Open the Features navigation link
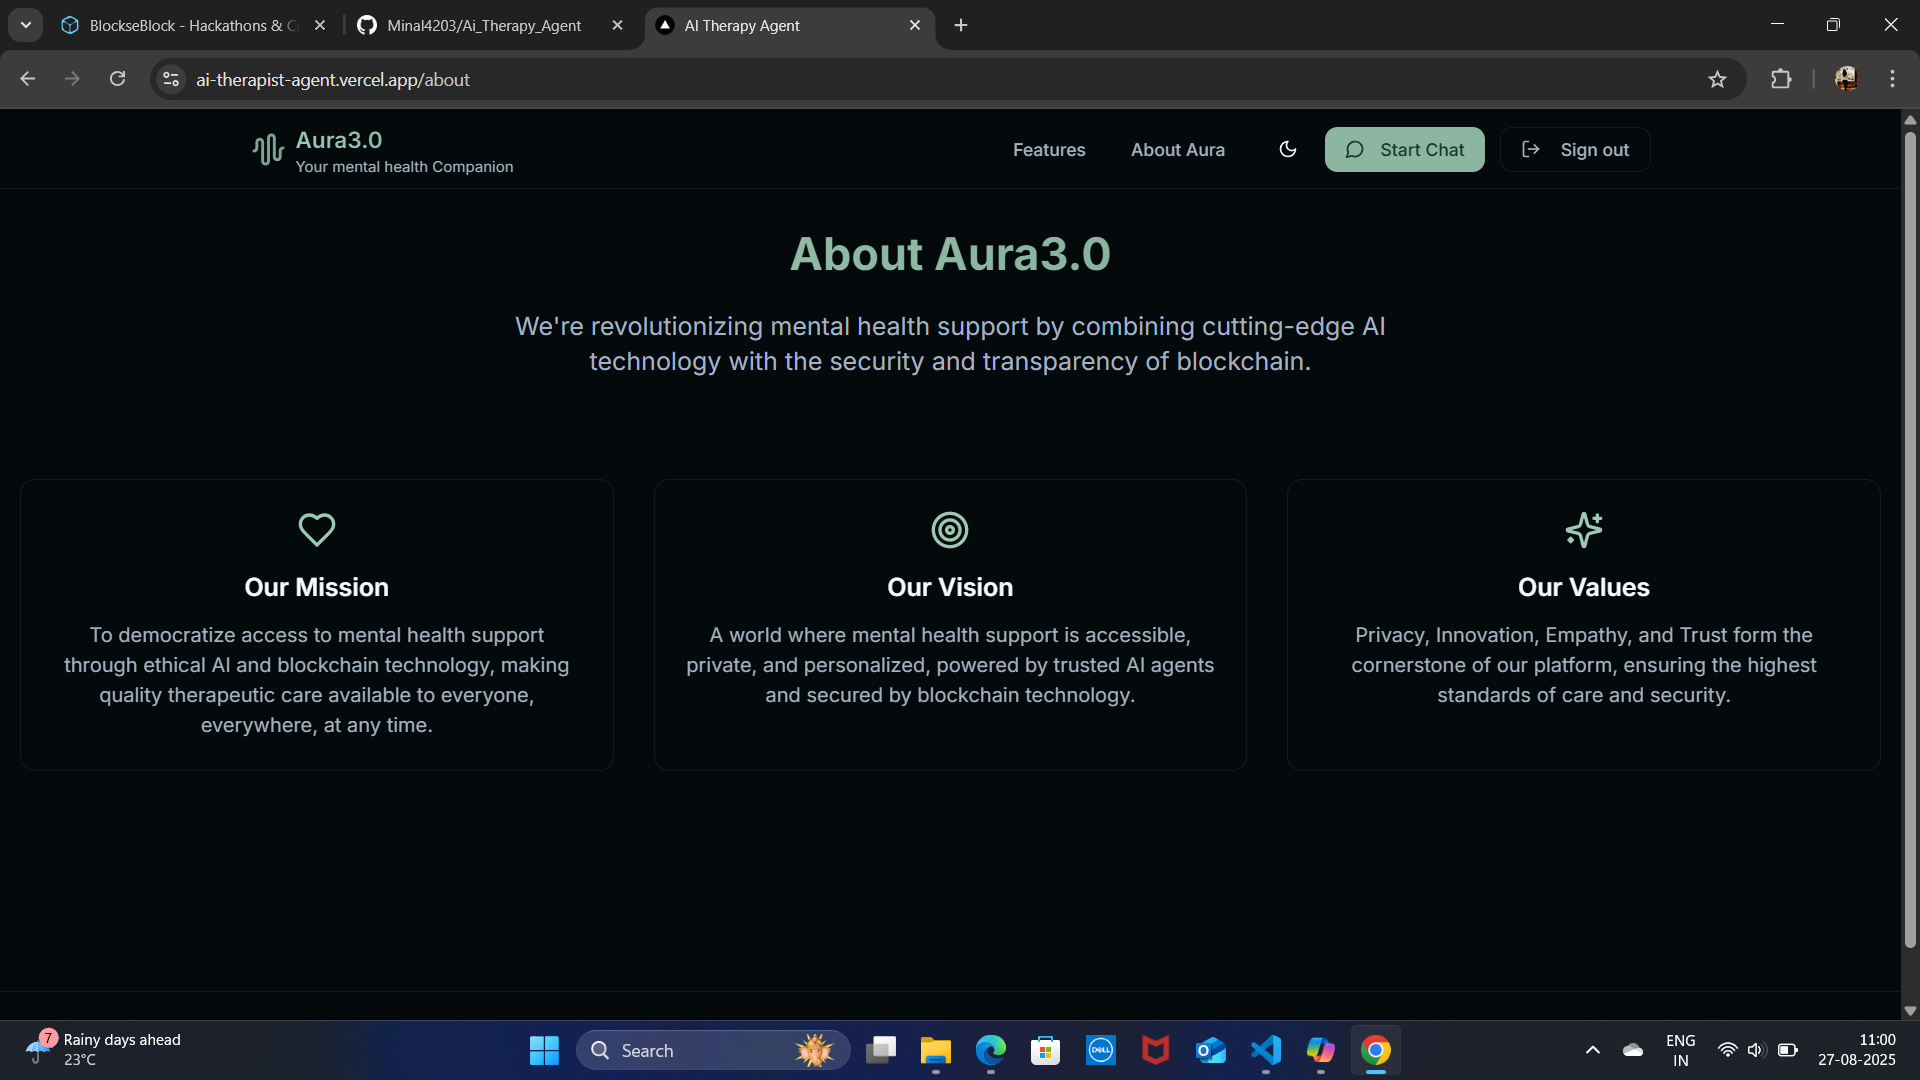The width and height of the screenshot is (1920, 1080). point(1049,149)
